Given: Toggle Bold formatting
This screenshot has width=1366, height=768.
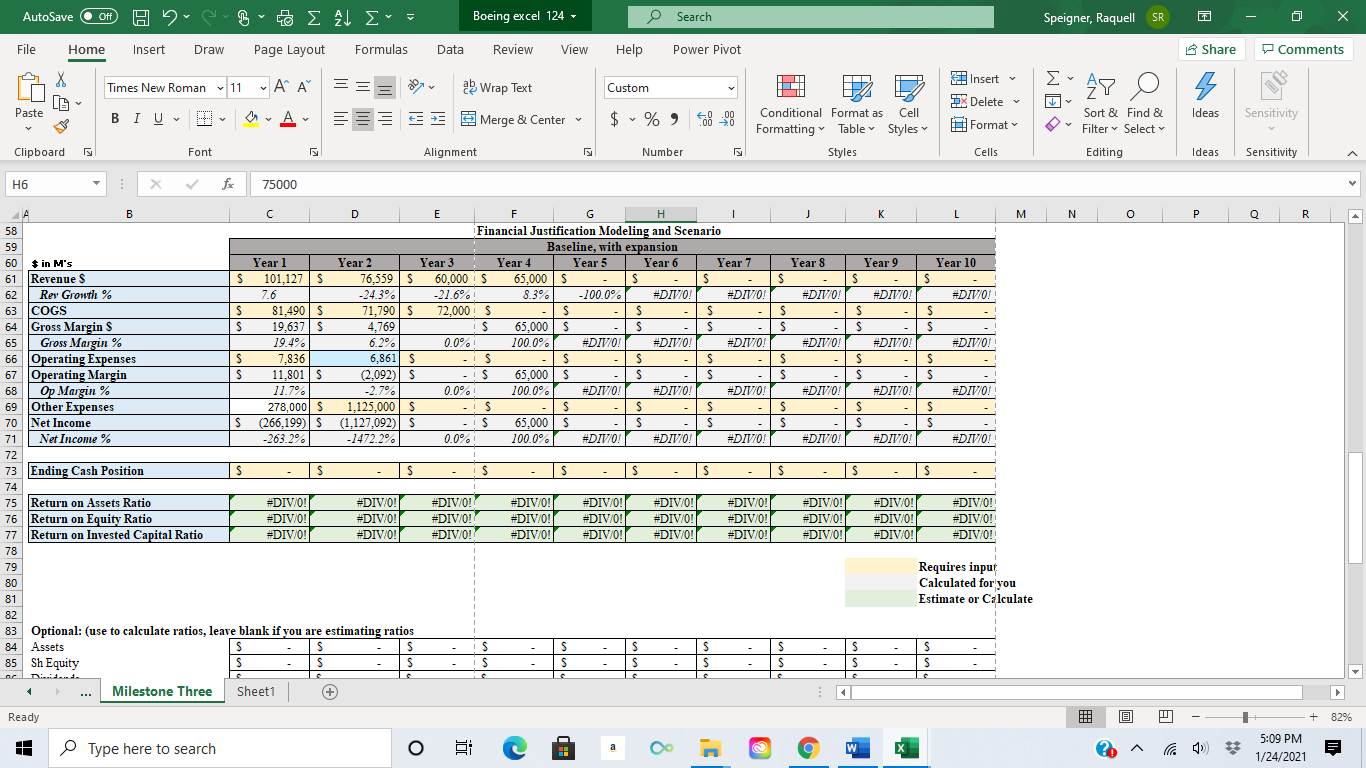Looking at the screenshot, I should pos(114,118).
